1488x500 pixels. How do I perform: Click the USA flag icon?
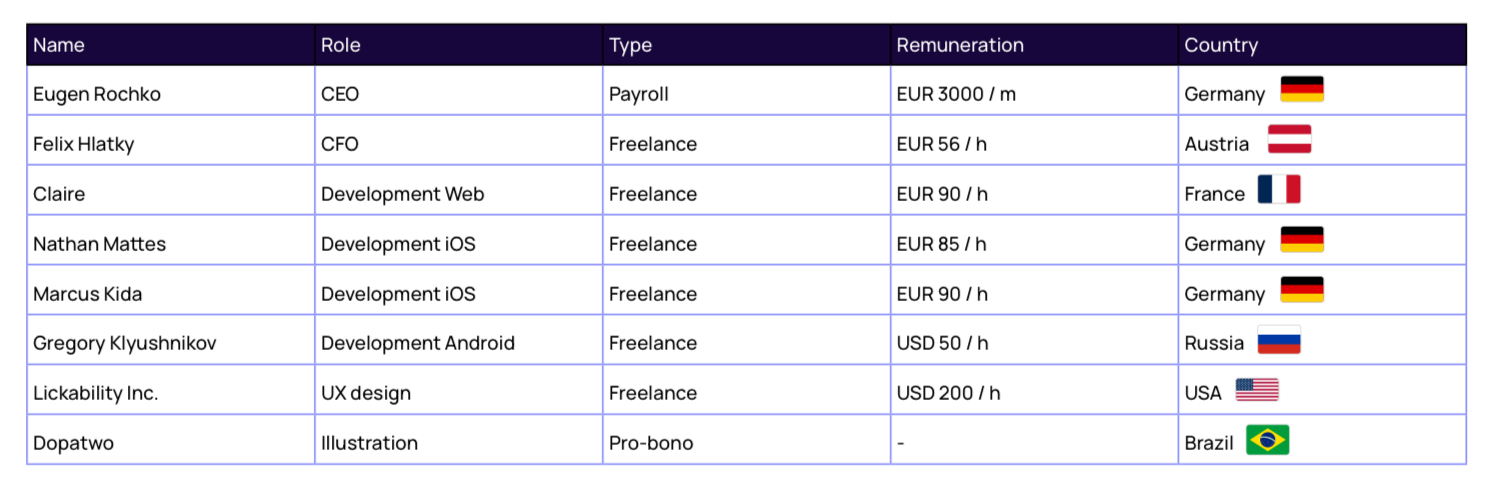point(1257,390)
